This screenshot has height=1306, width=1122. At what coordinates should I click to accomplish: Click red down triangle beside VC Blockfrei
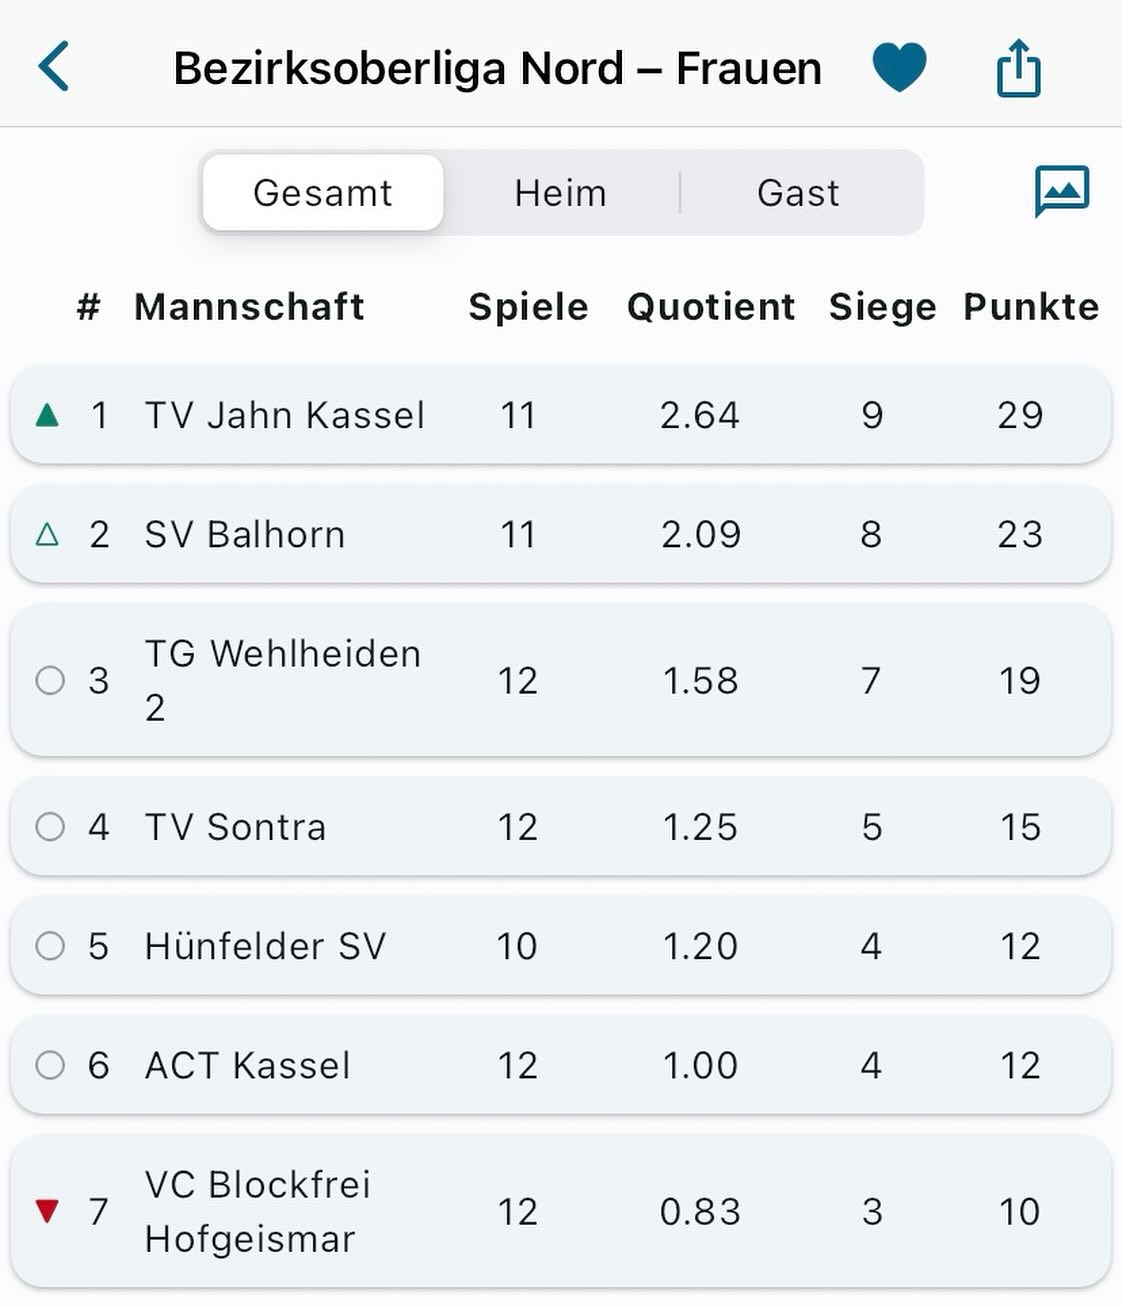pos(47,1211)
